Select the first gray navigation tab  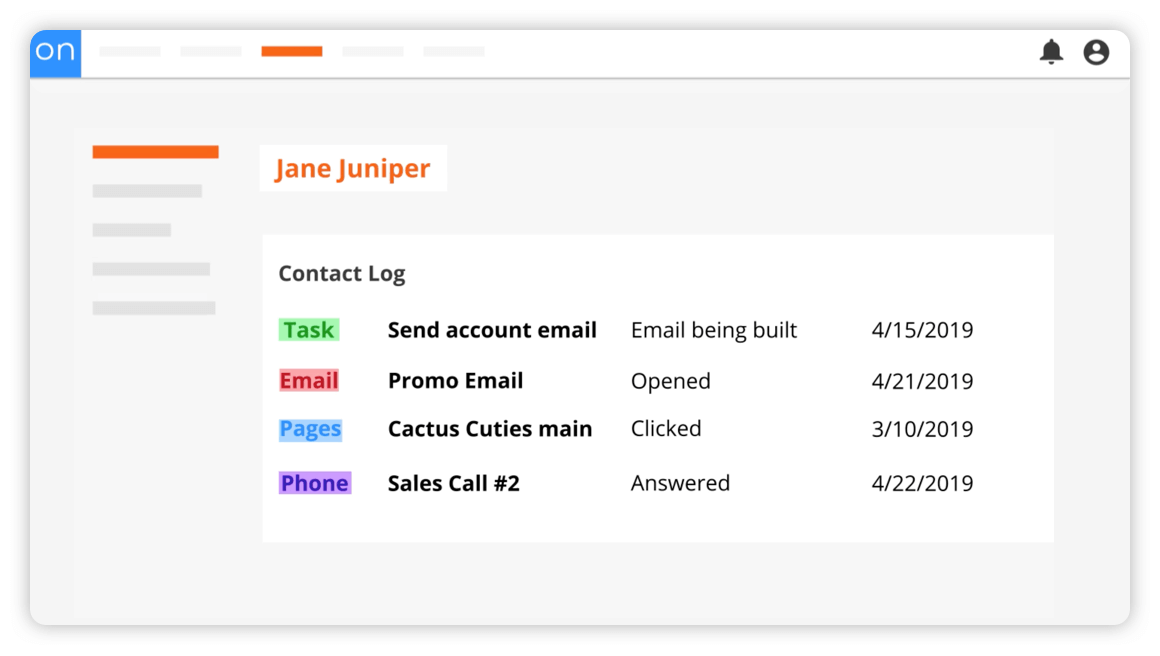coord(130,52)
